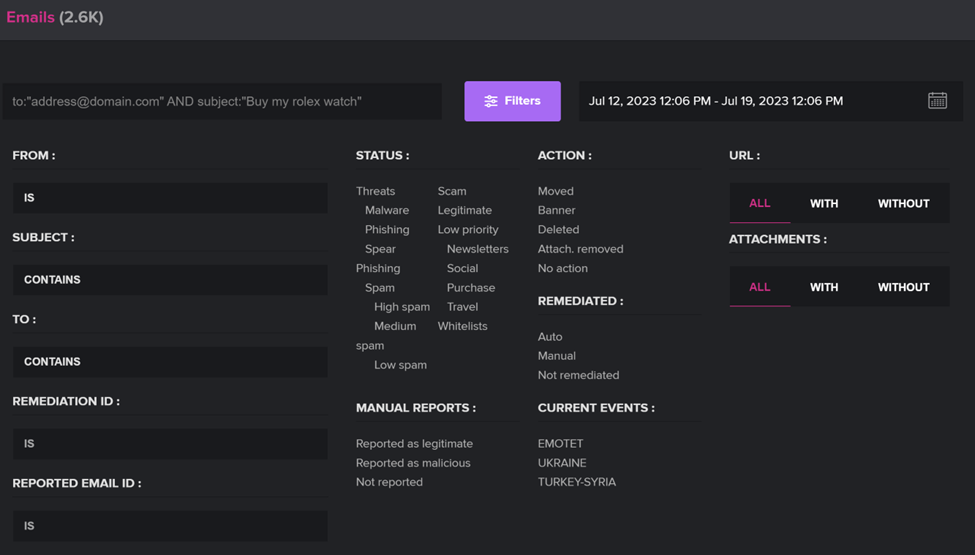Open the FROM field IS operator
The image size is (975, 555).
[170, 198]
